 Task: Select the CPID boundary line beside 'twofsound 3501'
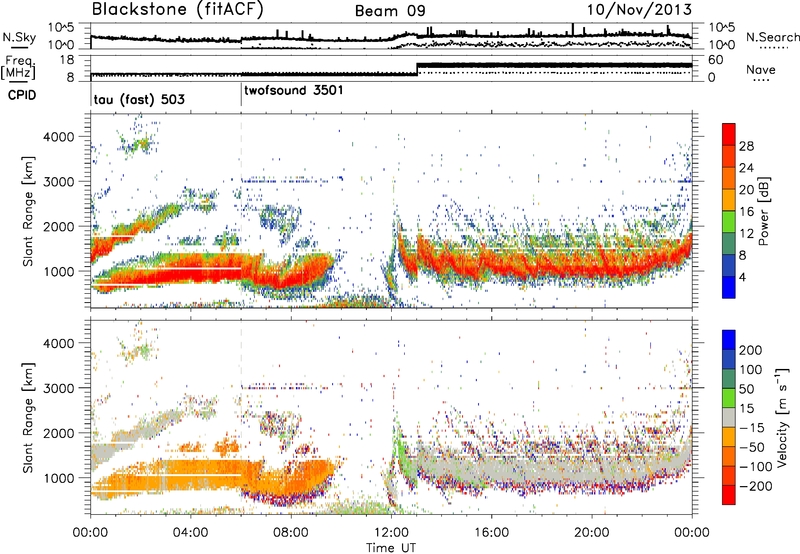pyautogui.click(x=241, y=93)
